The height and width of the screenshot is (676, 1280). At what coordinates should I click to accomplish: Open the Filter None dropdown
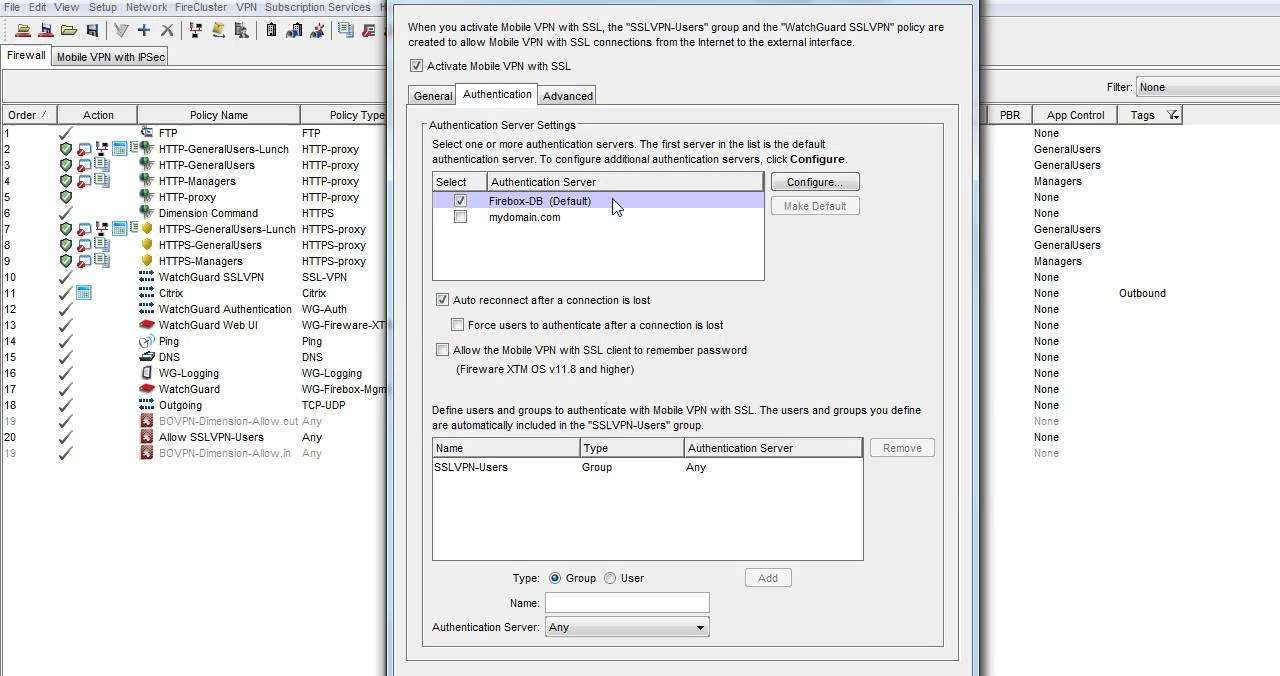click(1208, 87)
